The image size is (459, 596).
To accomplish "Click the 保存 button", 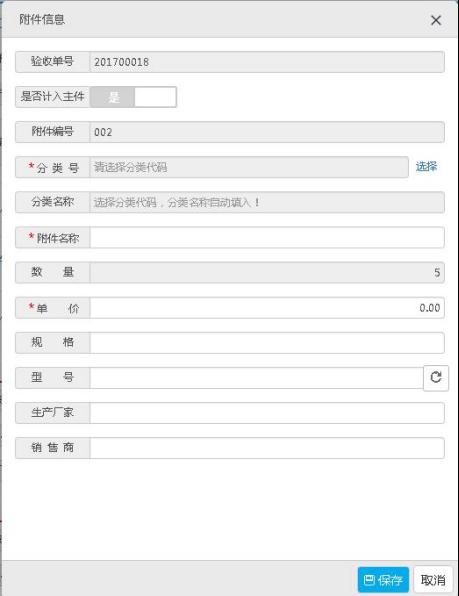I will coord(383,580).
